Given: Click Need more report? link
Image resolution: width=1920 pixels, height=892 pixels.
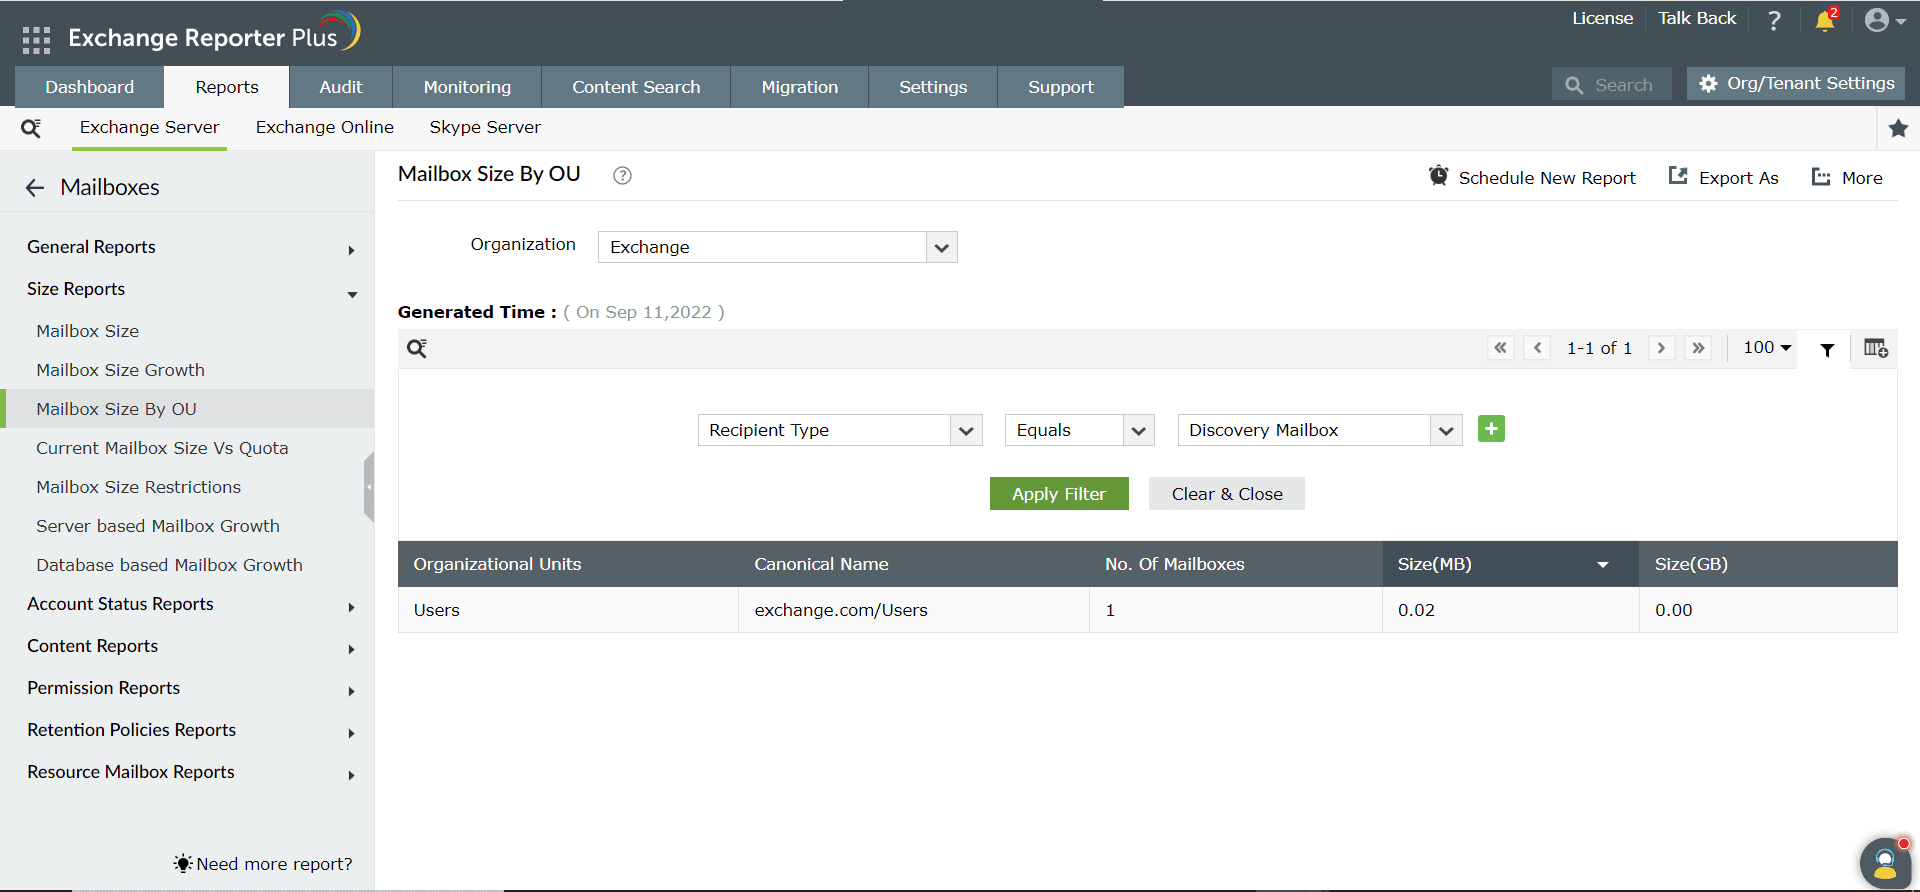Looking at the screenshot, I should click(x=274, y=864).
